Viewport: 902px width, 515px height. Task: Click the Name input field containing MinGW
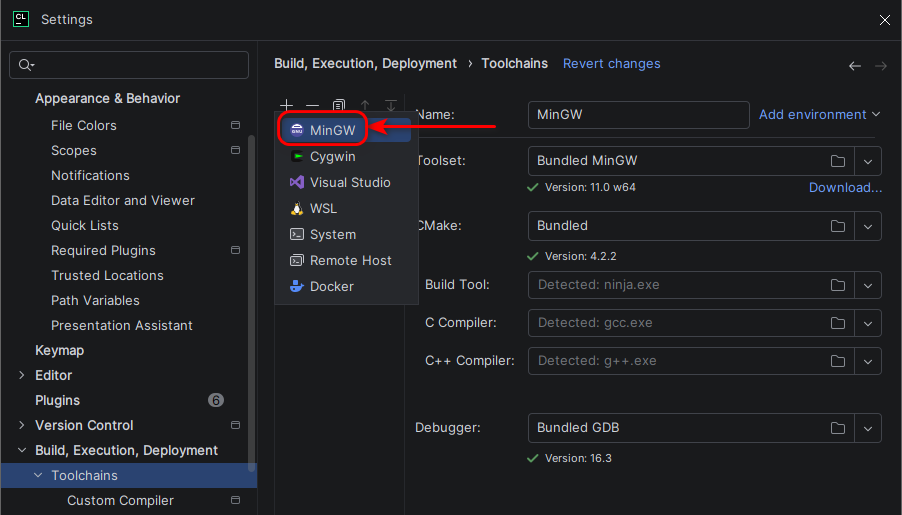tap(639, 115)
